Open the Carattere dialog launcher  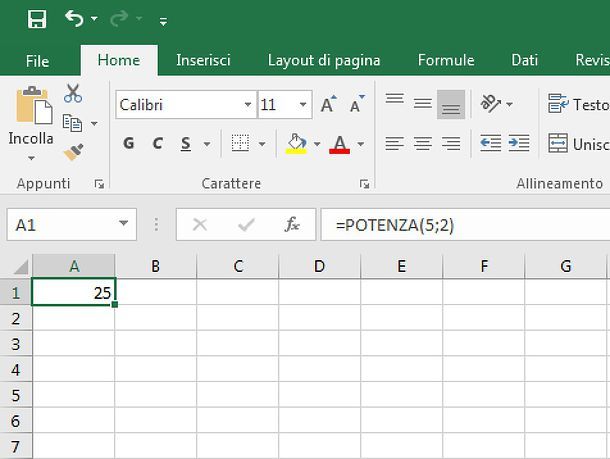[x=365, y=184]
